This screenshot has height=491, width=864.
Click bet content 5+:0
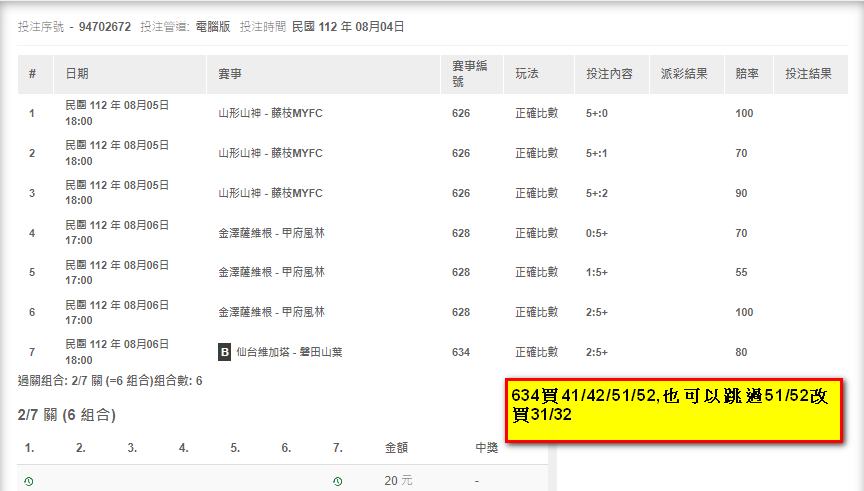[x=597, y=114]
